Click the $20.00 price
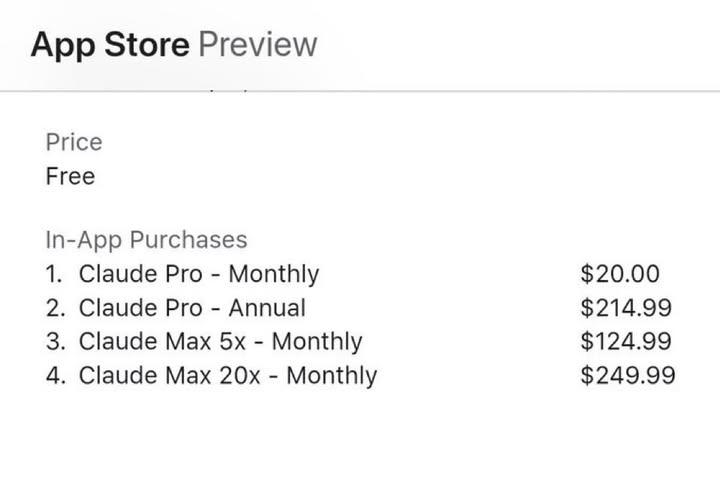This screenshot has width=720, height=480. [620, 274]
